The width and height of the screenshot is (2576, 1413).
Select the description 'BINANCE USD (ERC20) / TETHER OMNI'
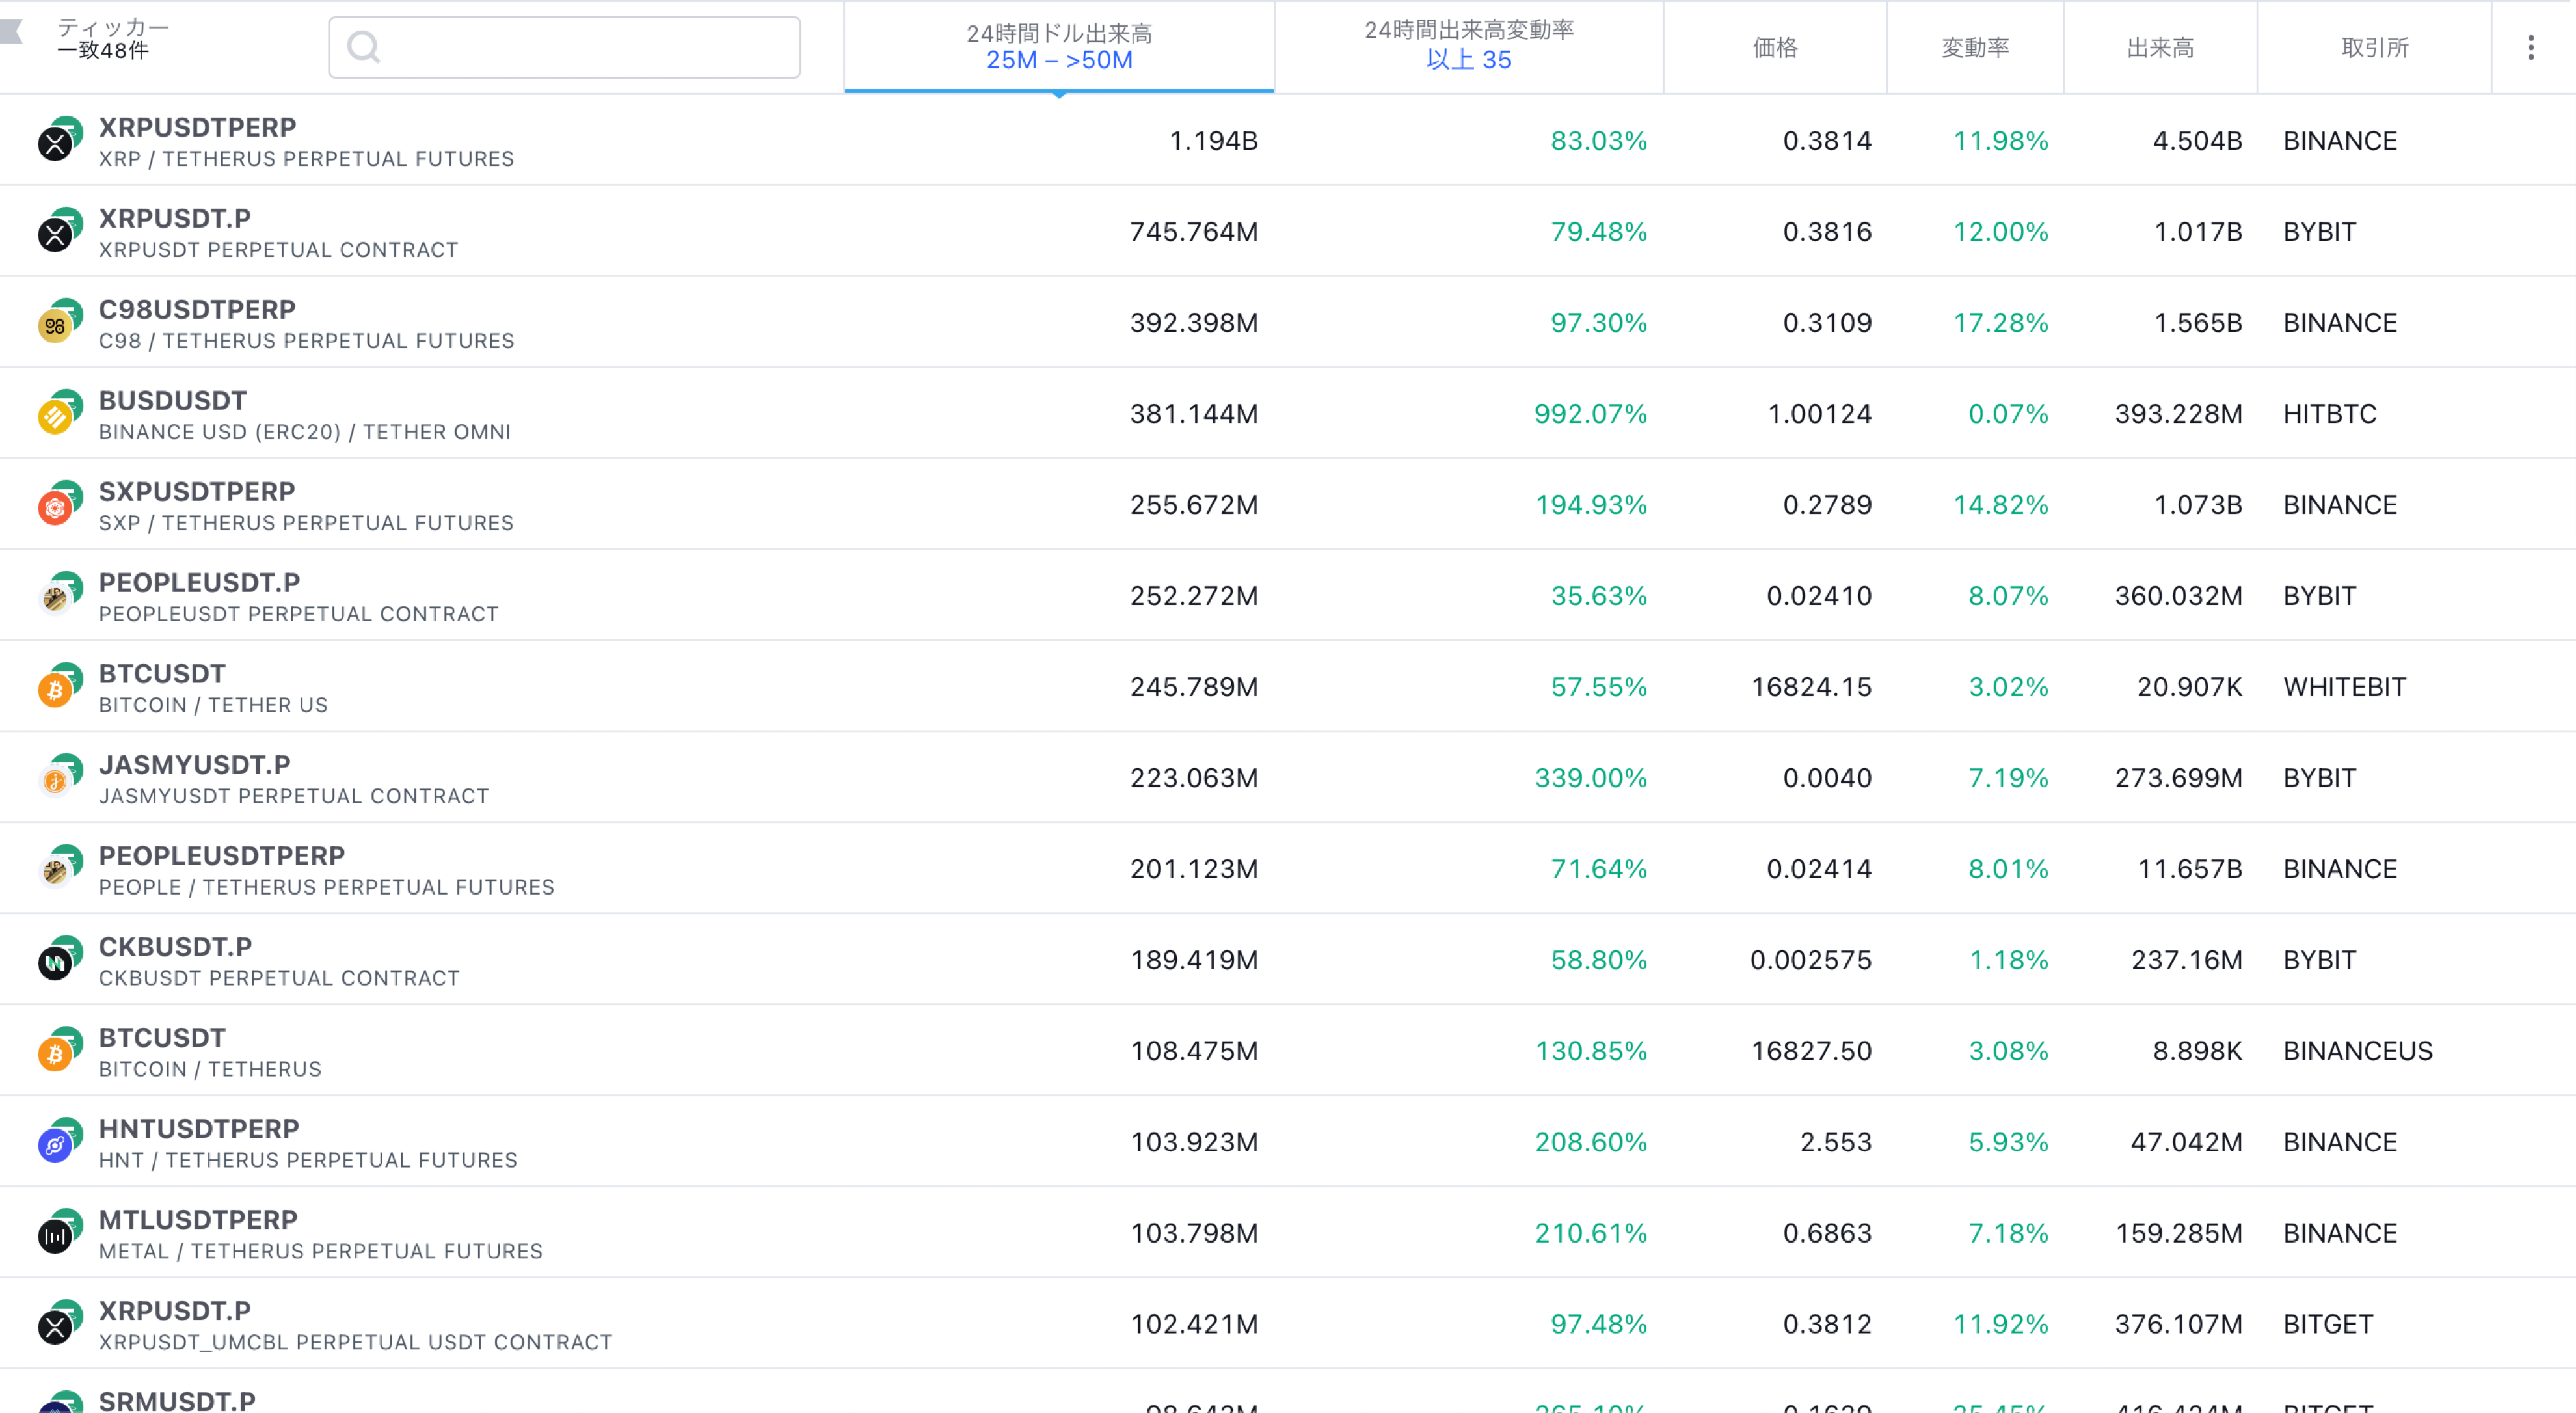click(305, 432)
